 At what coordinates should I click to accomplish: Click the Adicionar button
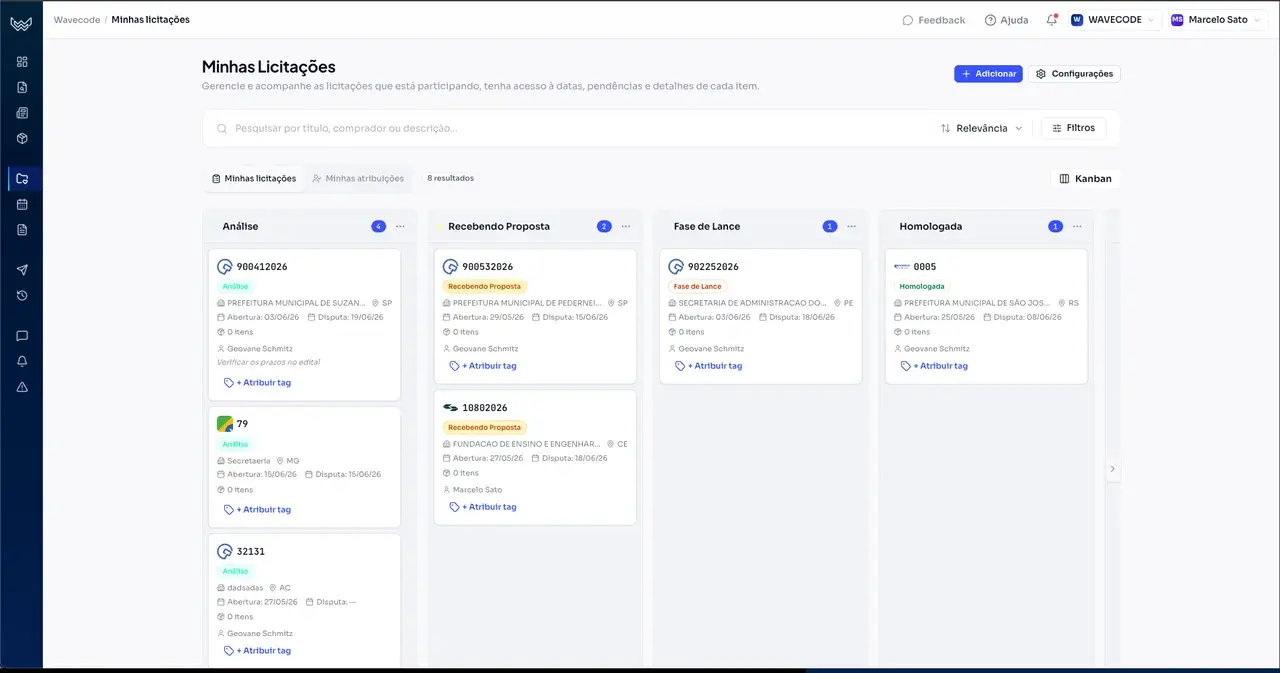[988, 74]
